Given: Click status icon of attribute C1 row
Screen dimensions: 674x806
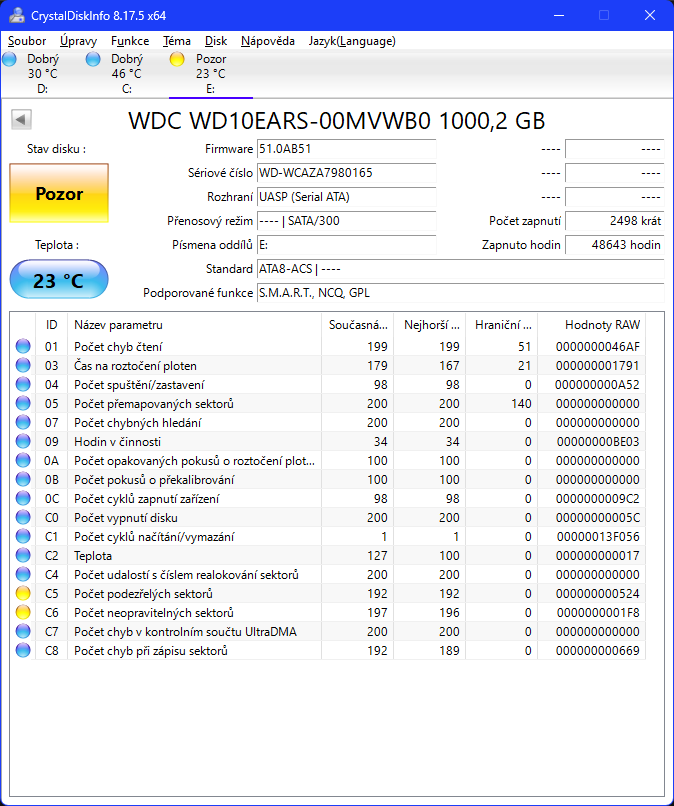Looking at the screenshot, I should pos(23,537).
